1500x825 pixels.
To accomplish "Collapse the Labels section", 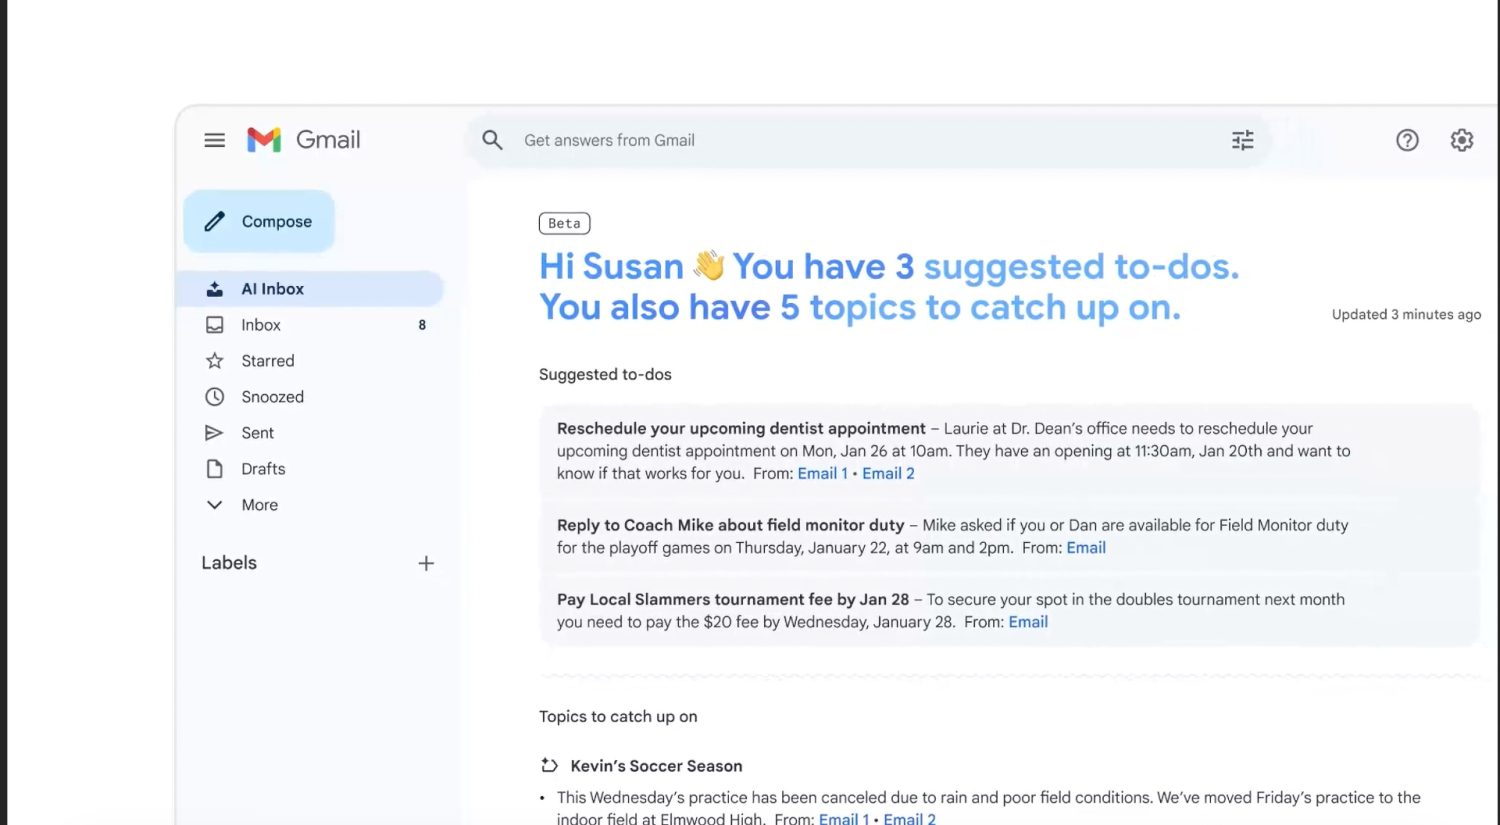I will tap(228, 562).
